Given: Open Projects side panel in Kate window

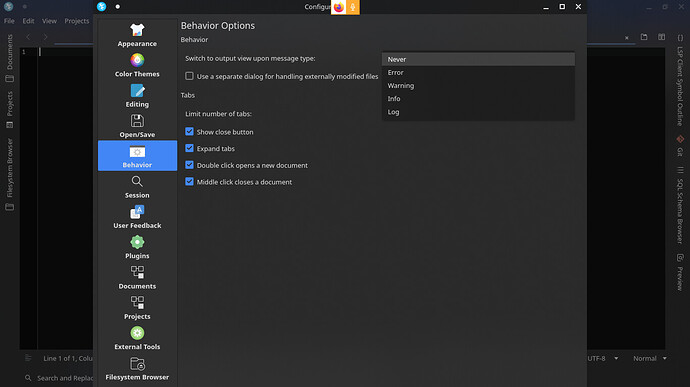Looking at the screenshot, I should tap(10, 110).
